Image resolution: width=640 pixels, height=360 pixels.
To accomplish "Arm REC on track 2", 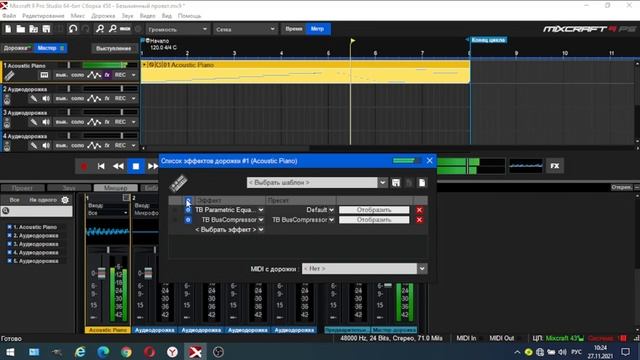I will pos(120,98).
